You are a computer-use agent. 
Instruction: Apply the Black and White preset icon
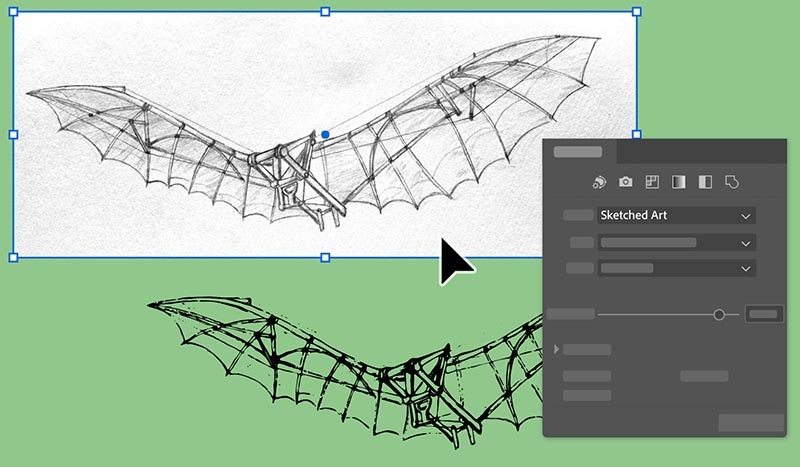[x=705, y=182]
